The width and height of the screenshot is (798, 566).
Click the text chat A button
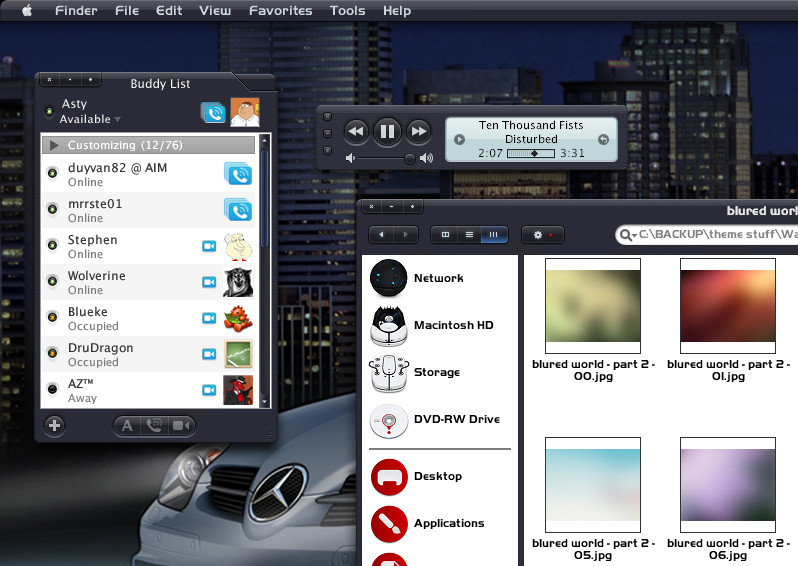(127, 426)
